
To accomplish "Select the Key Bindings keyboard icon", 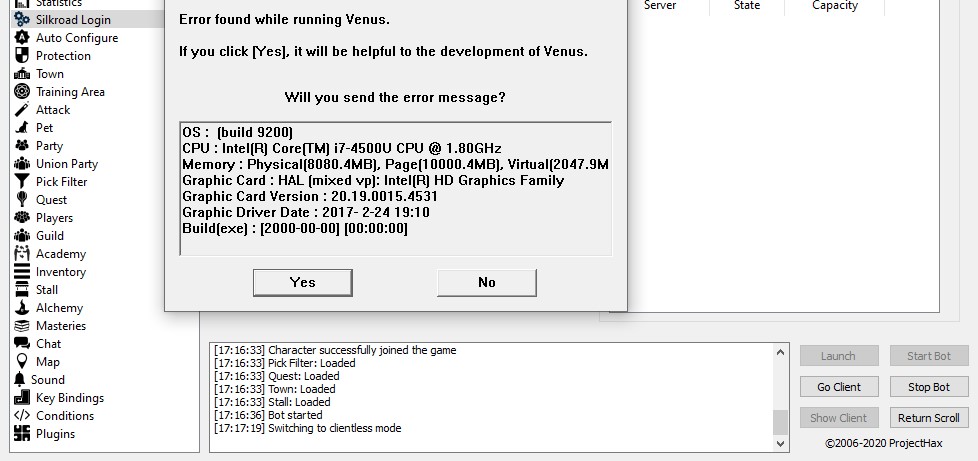I will (x=22, y=398).
